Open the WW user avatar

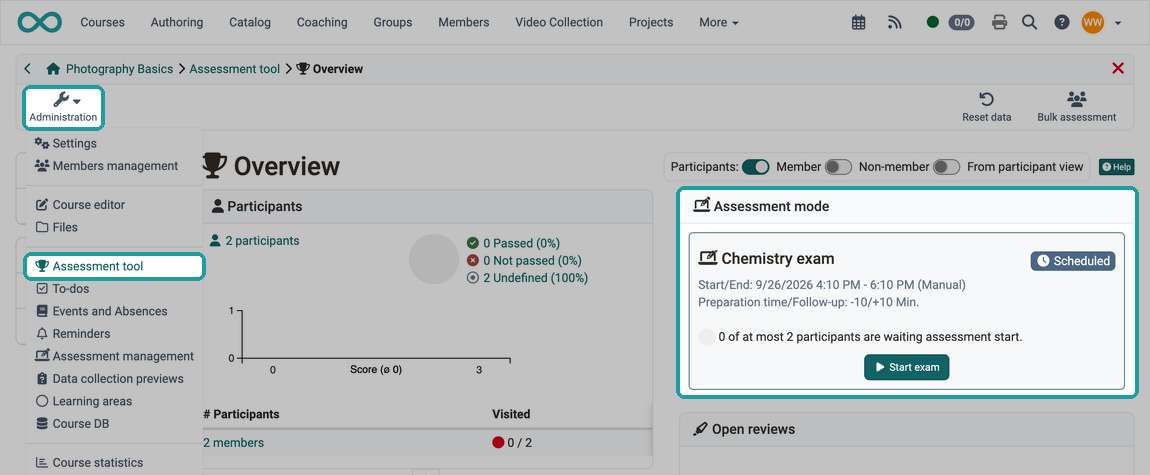tap(1093, 22)
